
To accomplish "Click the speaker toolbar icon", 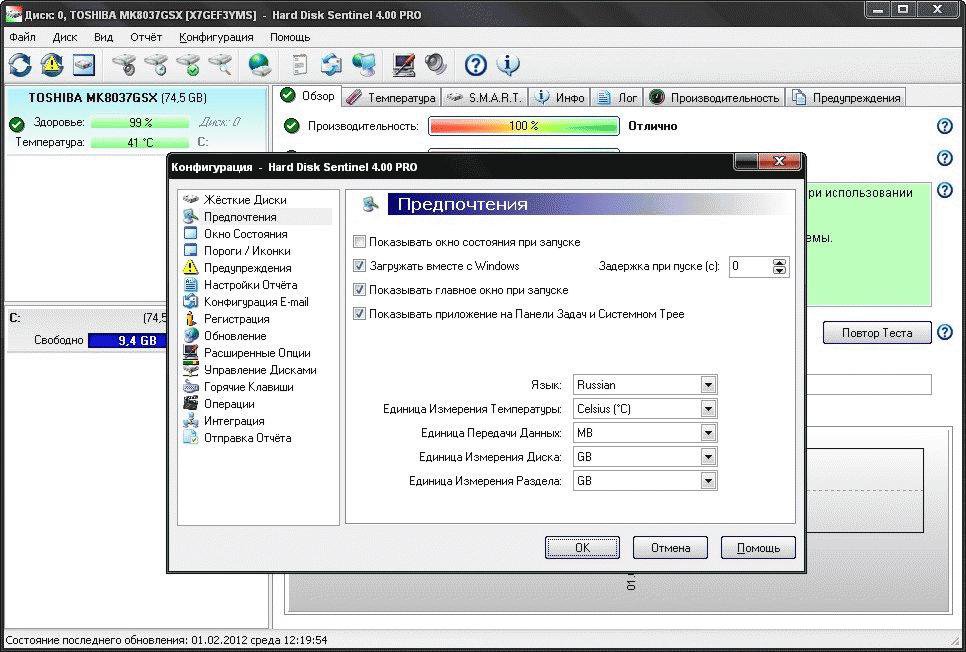I will pyautogui.click(x=436, y=65).
